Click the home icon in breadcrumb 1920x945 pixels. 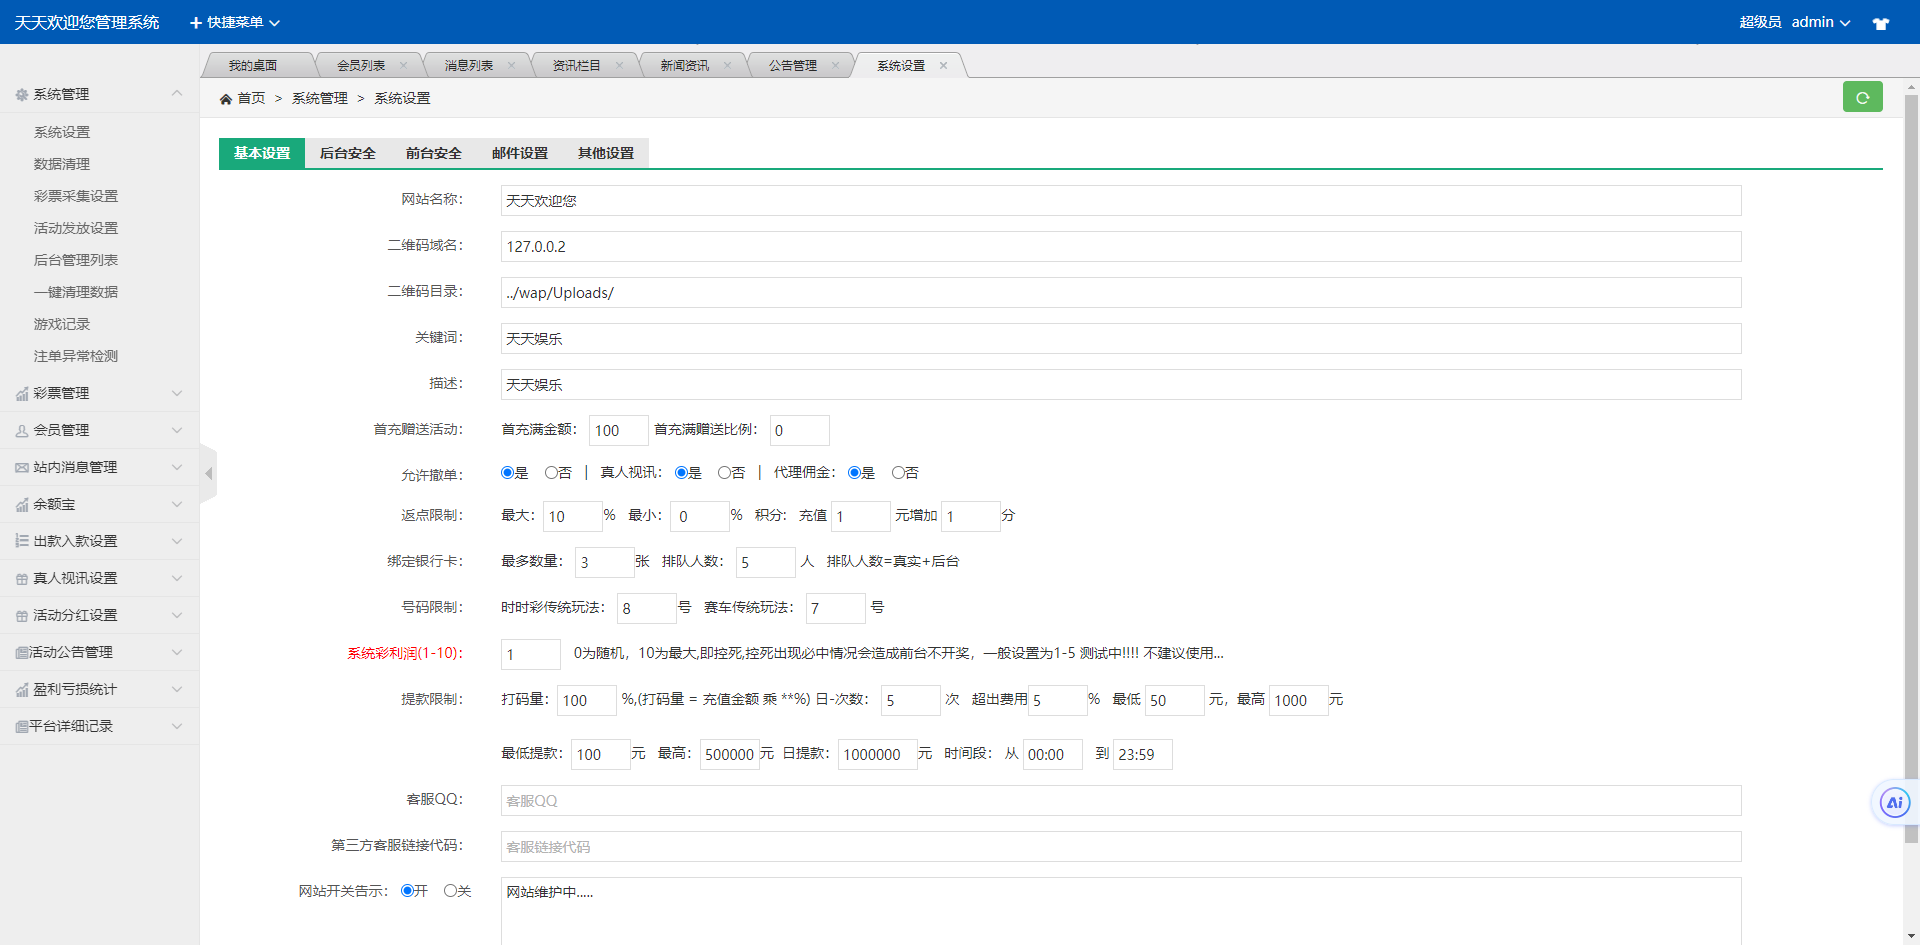pyautogui.click(x=226, y=97)
